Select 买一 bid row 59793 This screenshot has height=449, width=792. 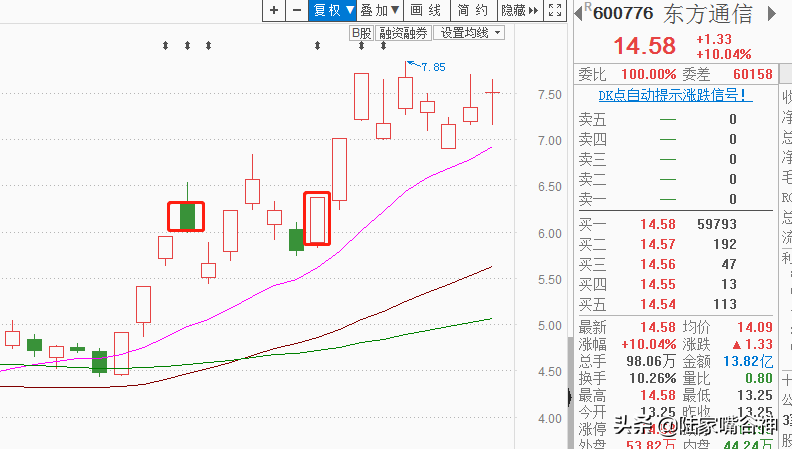[675, 224]
